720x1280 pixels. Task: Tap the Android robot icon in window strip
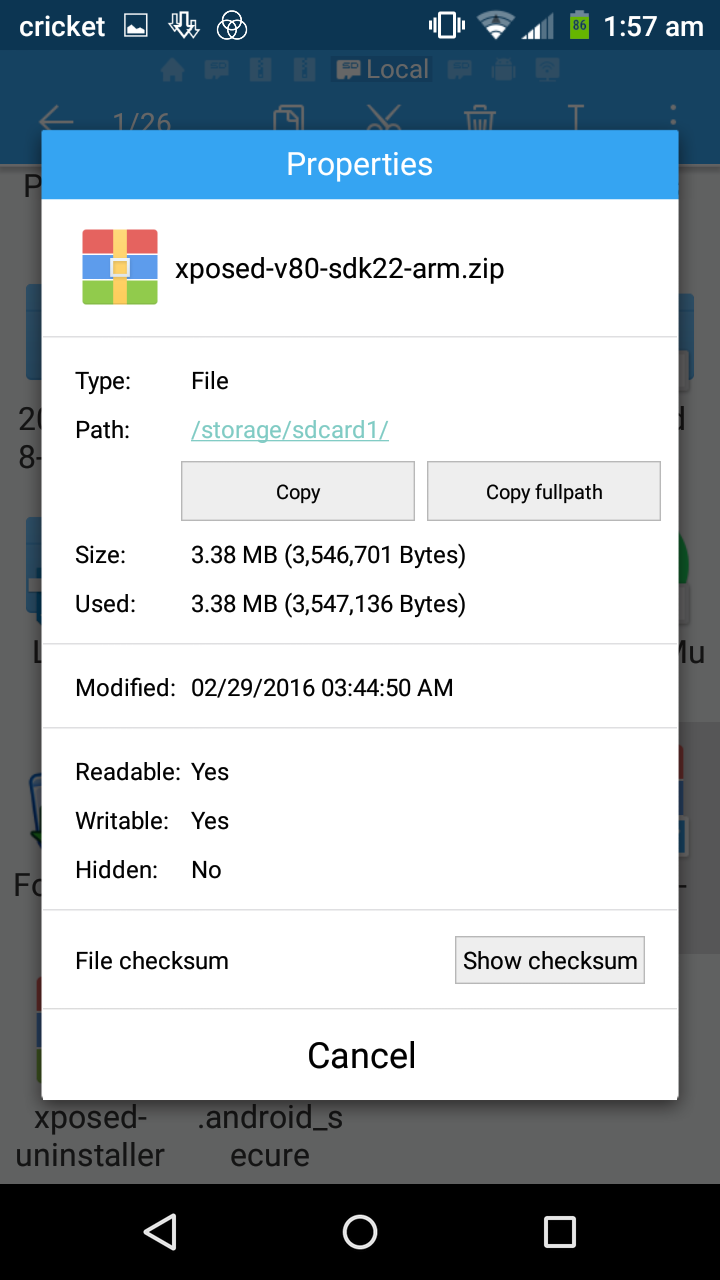(x=504, y=70)
